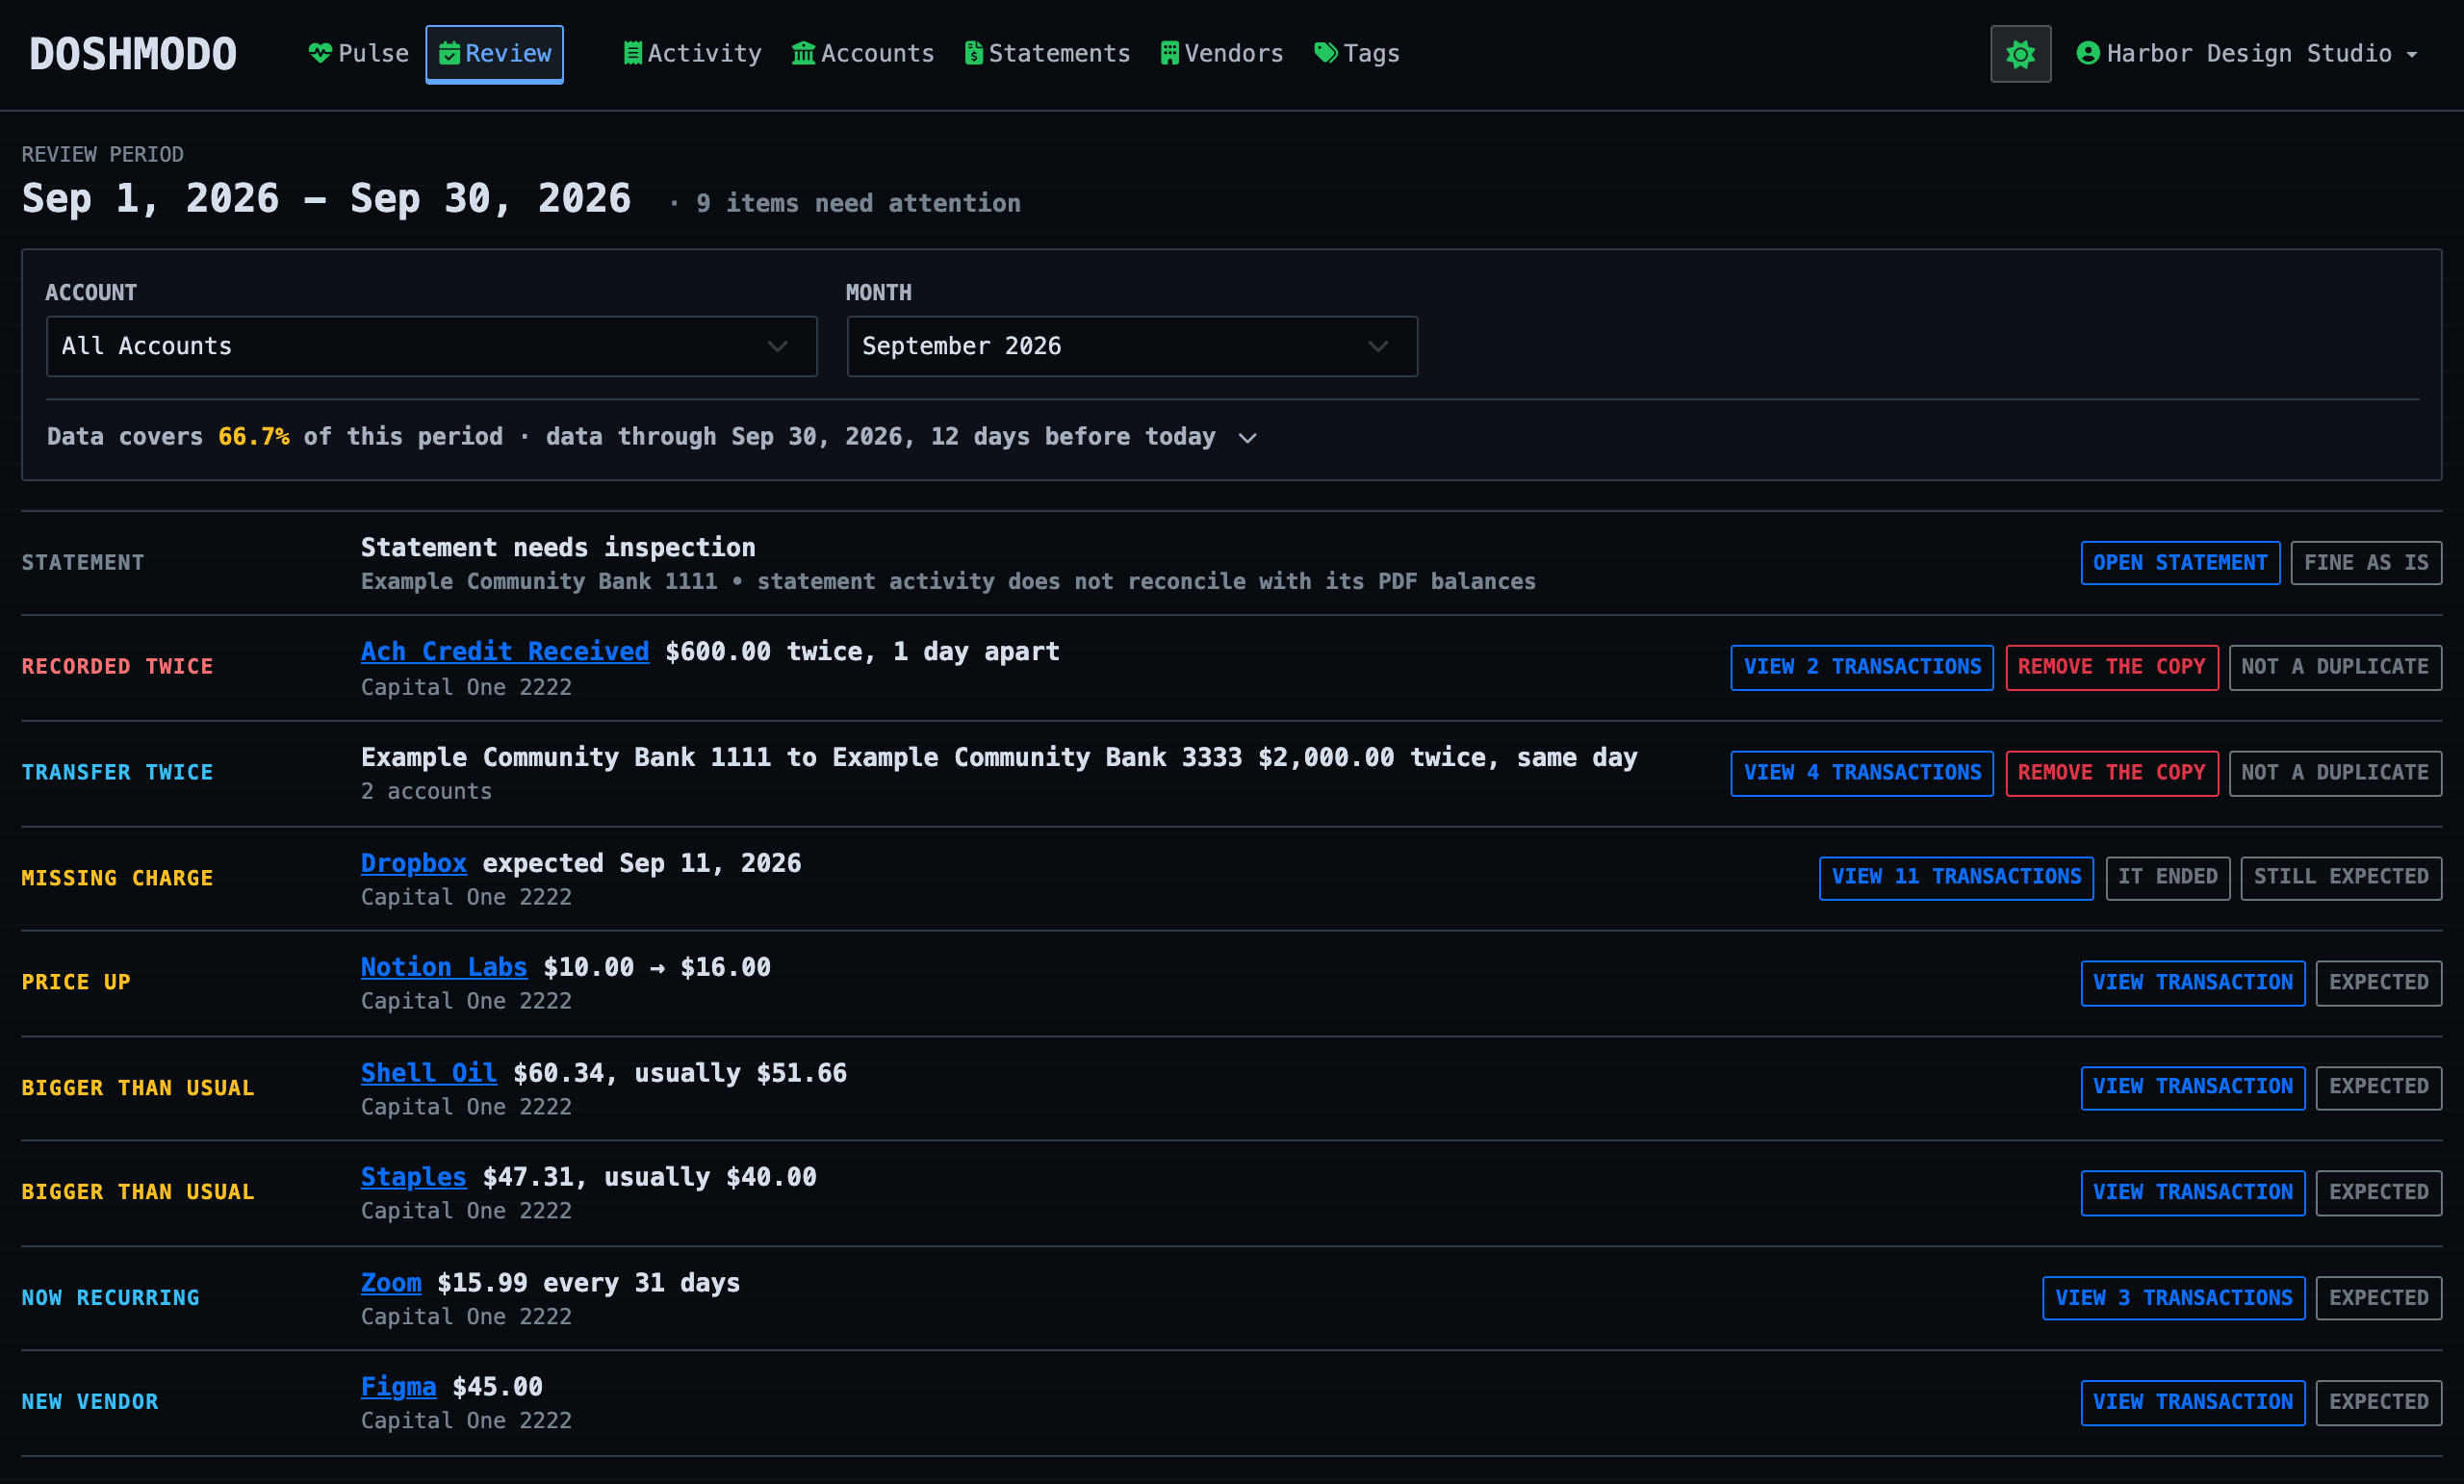The height and width of the screenshot is (1484, 2464).
Task: Go to the Activity tab
Action: (691, 54)
